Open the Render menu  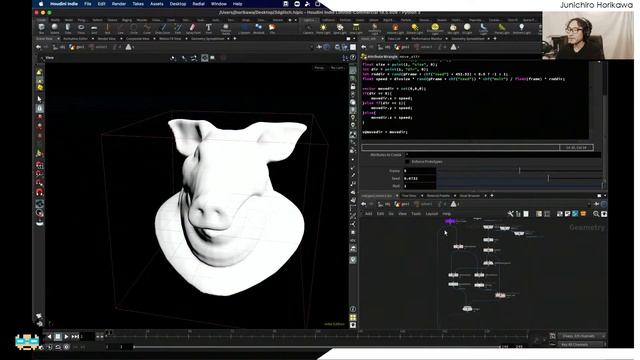[x=119, y=4]
